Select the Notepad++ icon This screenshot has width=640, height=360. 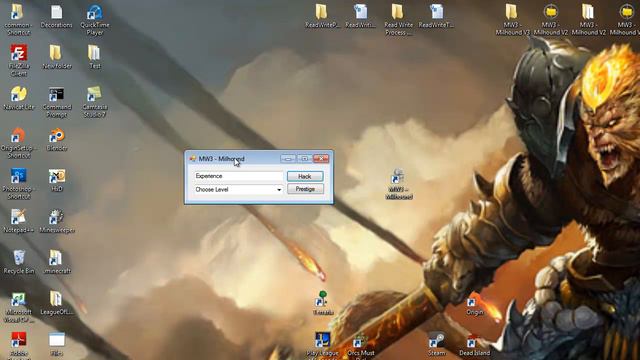[x=18, y=221]
